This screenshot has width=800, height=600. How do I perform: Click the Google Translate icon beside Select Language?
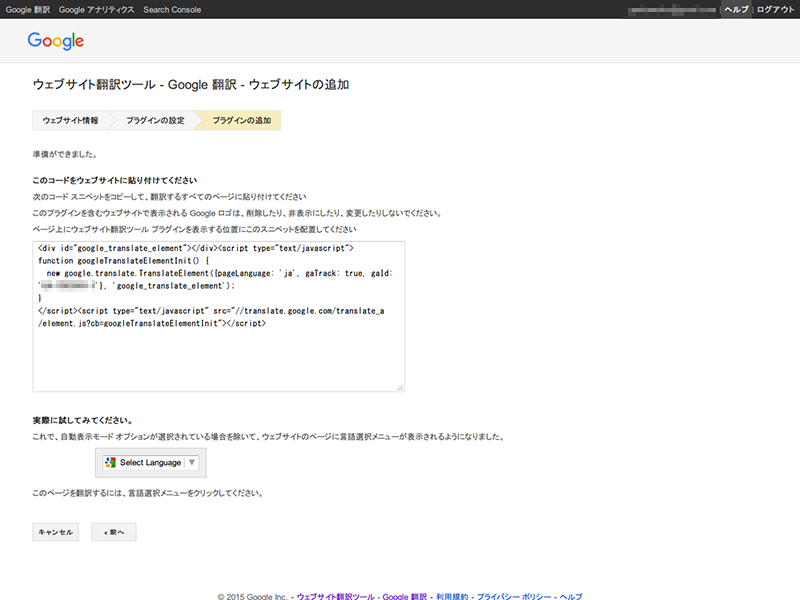coord(110,462)
